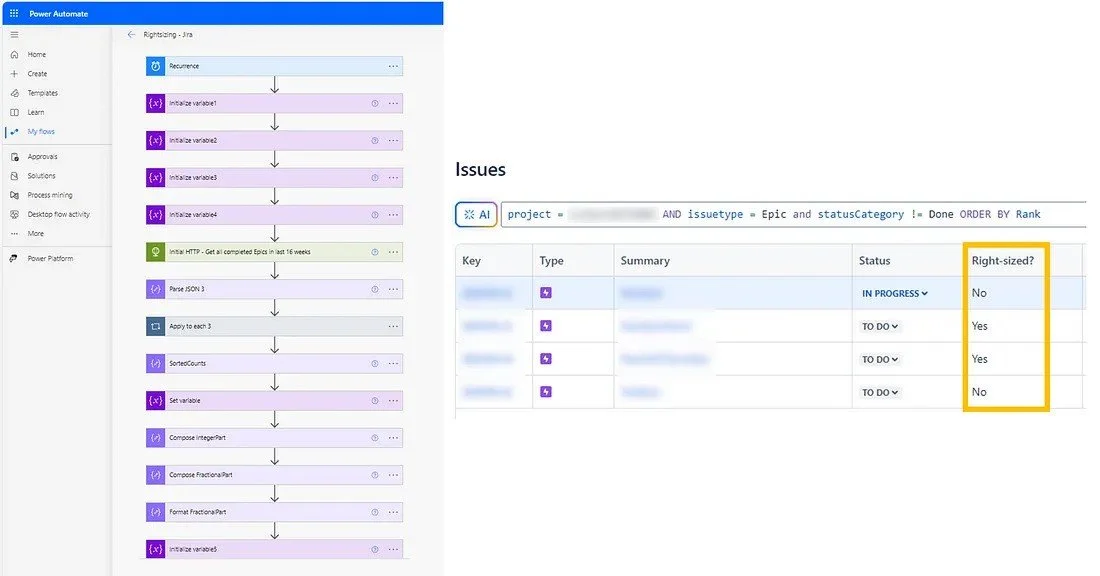This screenshot has height=576, width=1100.
Task: Show help info for Initialize variable2
Action: click(375, 140)
